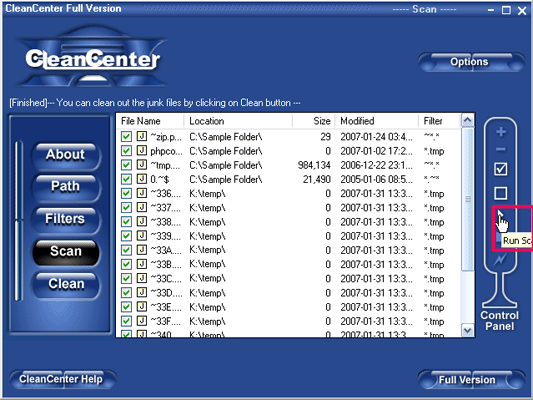Click the size value 21,490
533x400 pixels.
(x=316, y=179)
